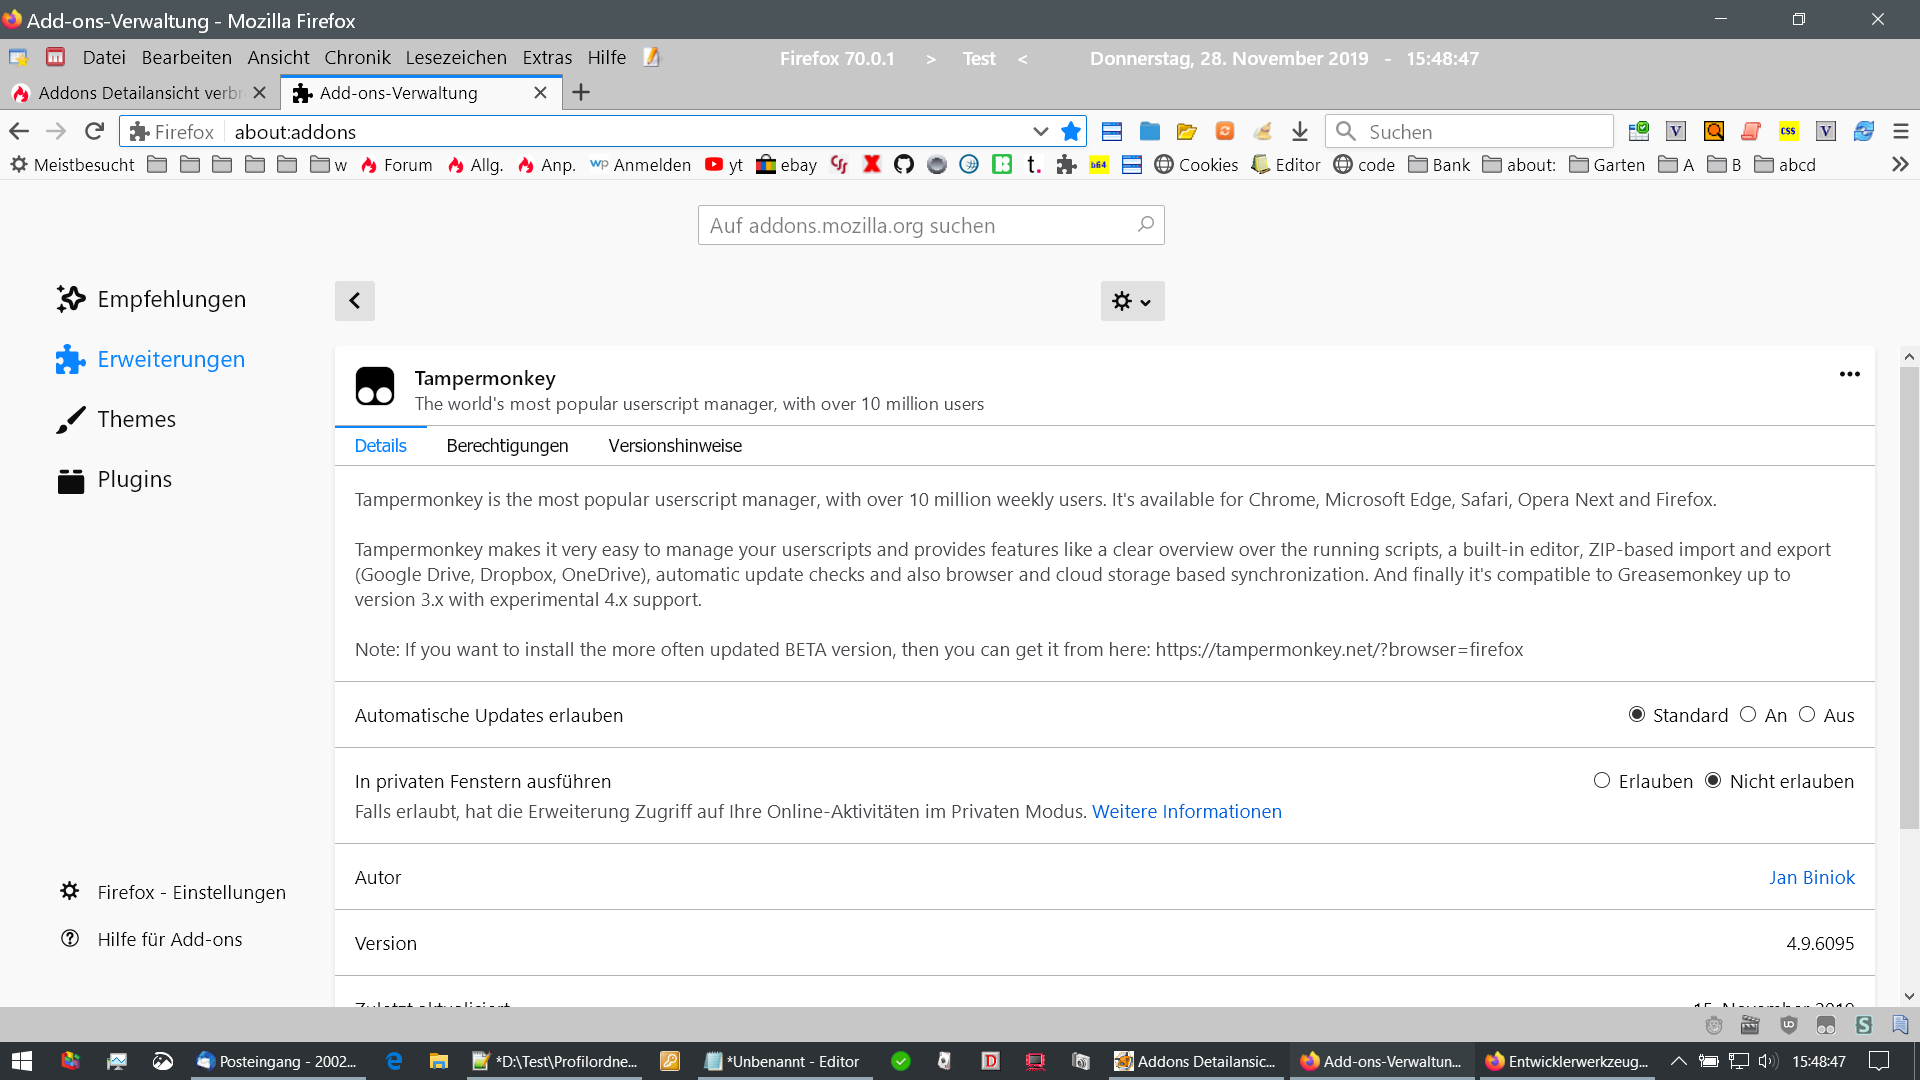Click the bookmark star icon in URL bar
Image resolution: width=1920 pixels, height=1080 pixels.
point(1071,131)
